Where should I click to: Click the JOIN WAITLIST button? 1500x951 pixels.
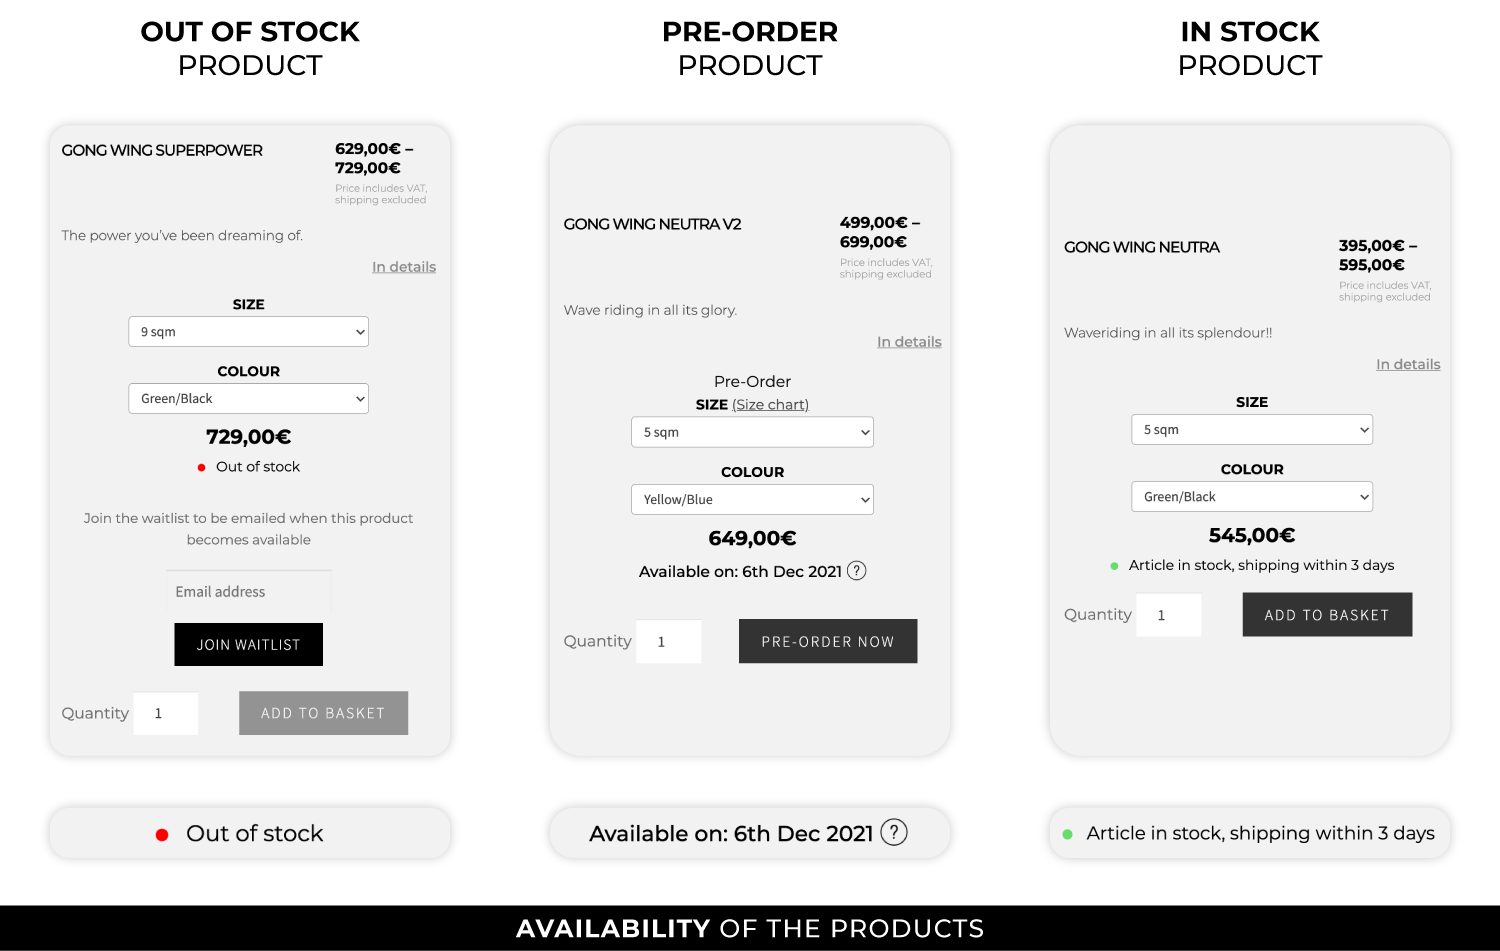click(248, 645)
